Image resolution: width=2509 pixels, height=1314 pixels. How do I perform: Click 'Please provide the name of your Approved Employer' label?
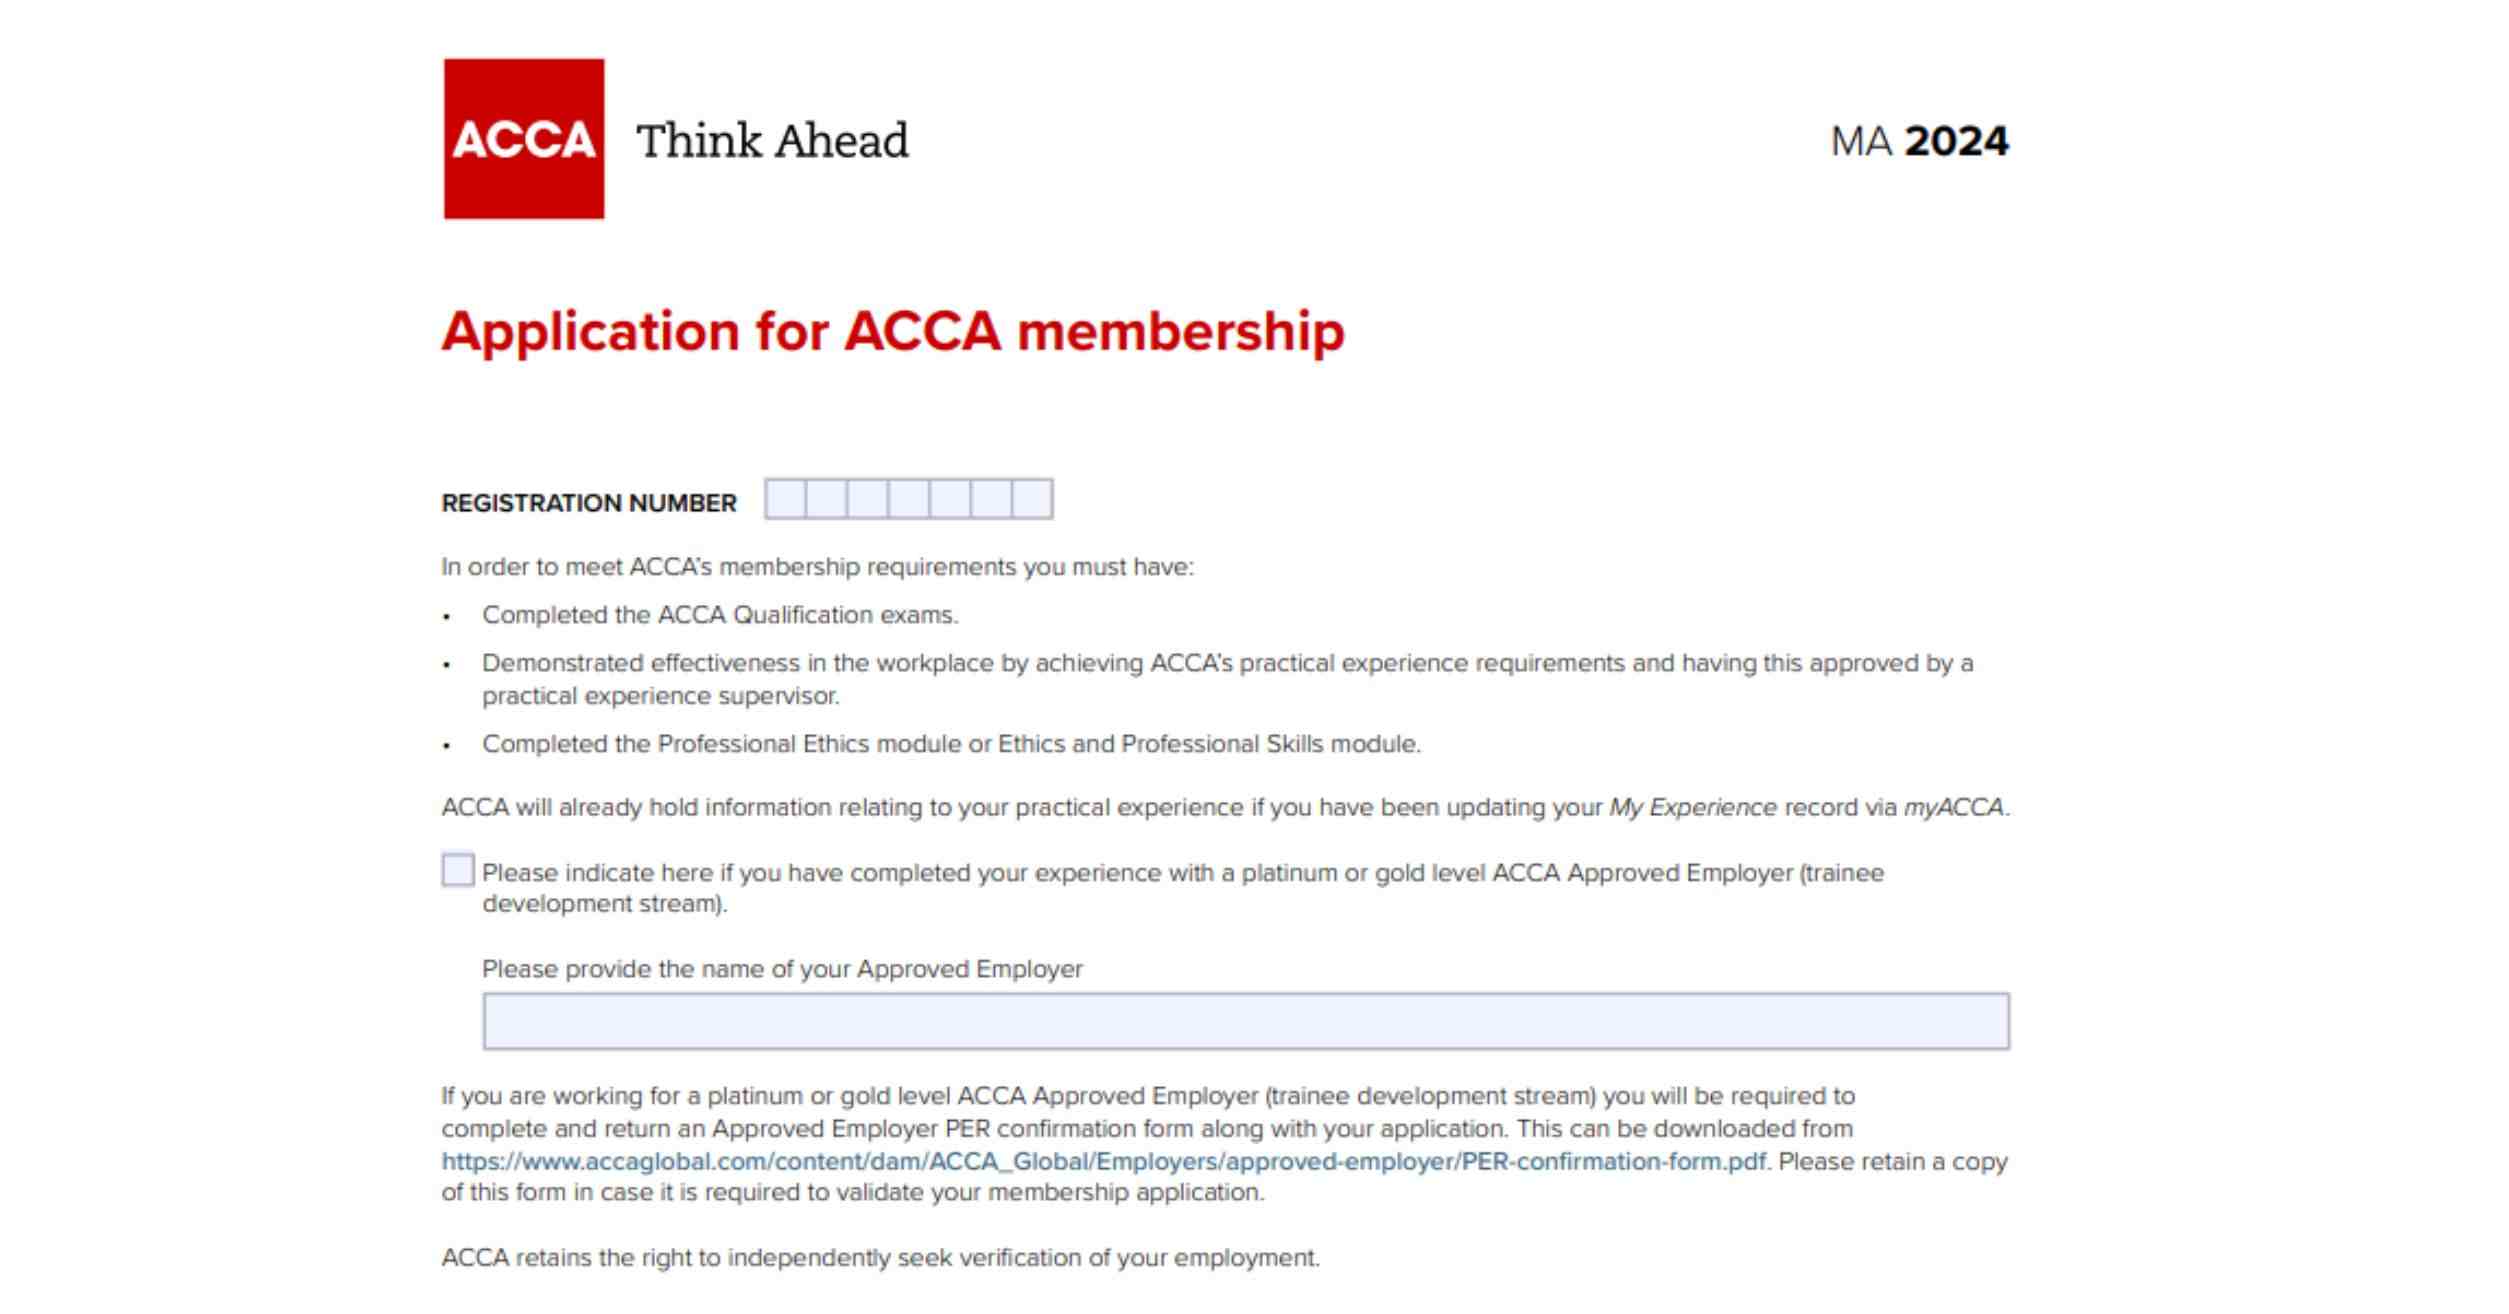tap(782, 969)
